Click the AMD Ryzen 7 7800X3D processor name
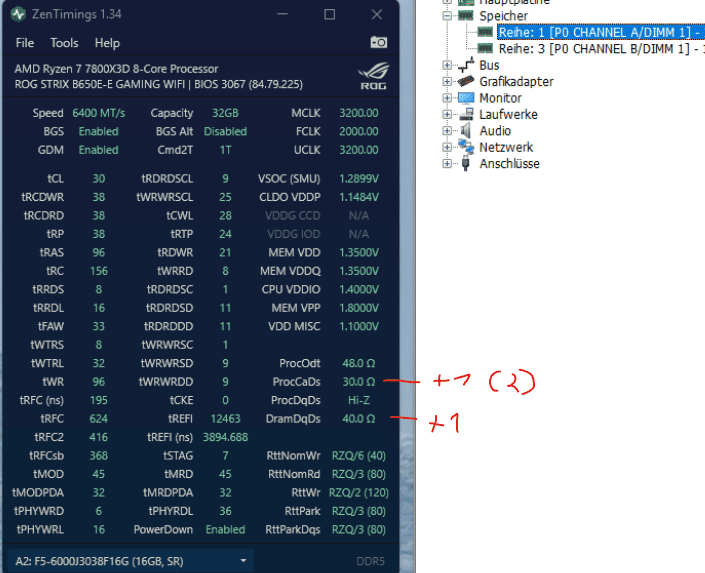 (x=116, y=69)
